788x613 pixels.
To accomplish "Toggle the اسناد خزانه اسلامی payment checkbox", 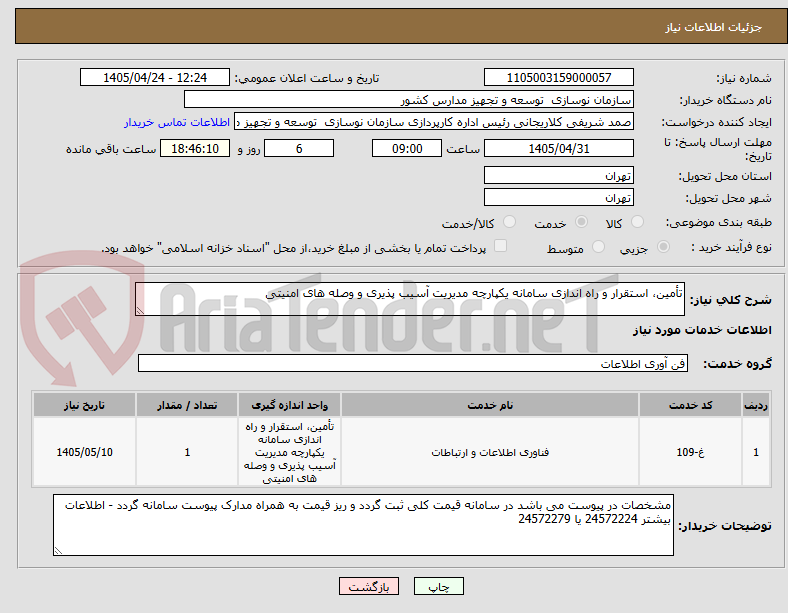I will [501, 246].
